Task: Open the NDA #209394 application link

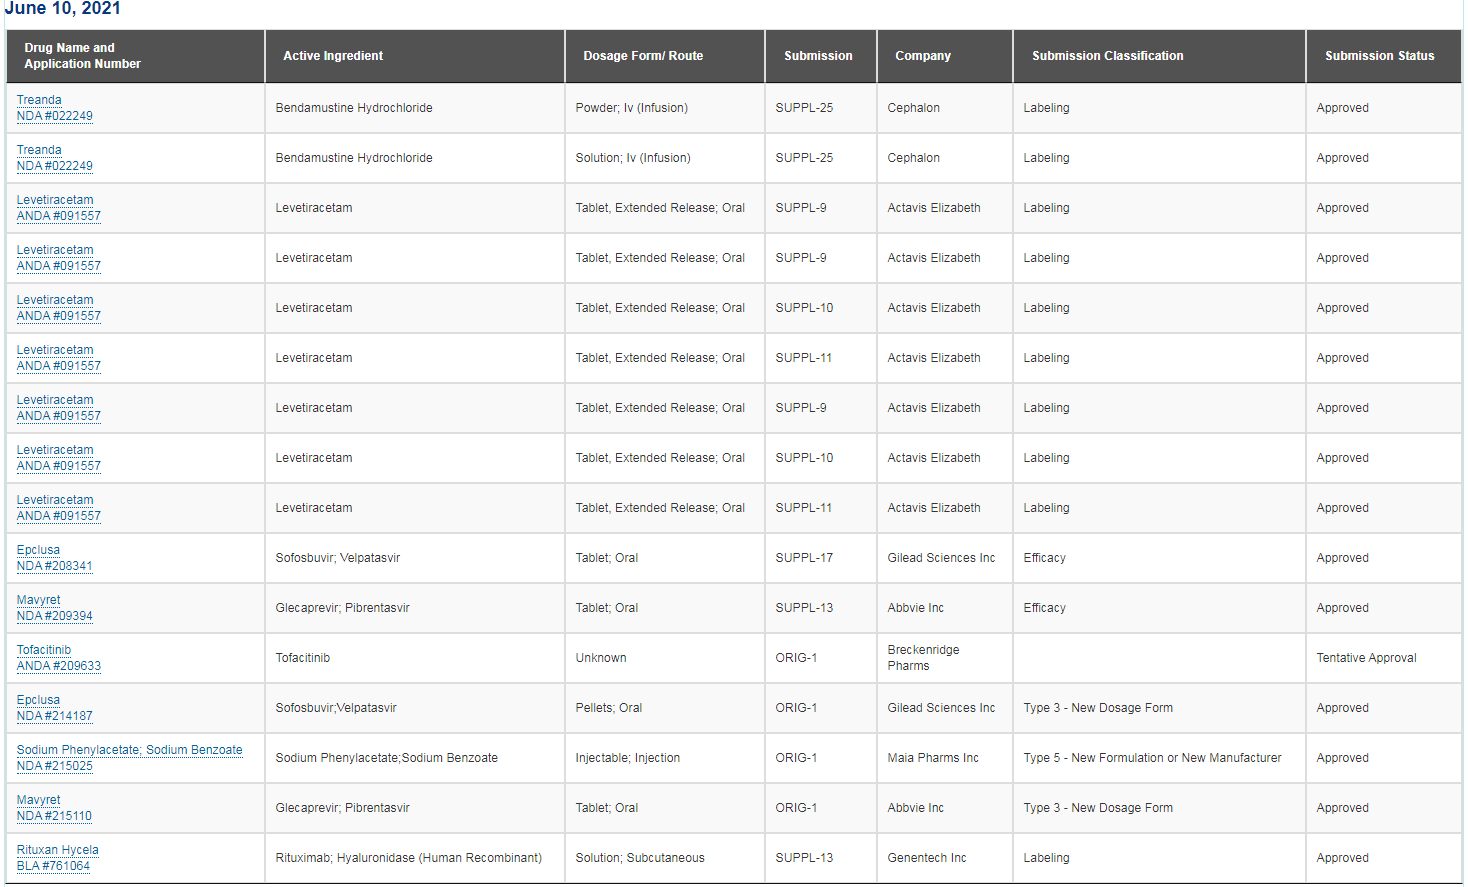Action: [55, 616]
